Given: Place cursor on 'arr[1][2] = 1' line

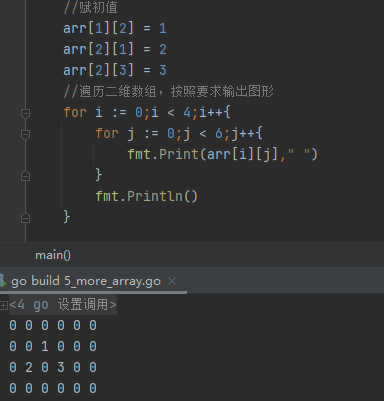Looking at the screenshot, I should 115,28.
